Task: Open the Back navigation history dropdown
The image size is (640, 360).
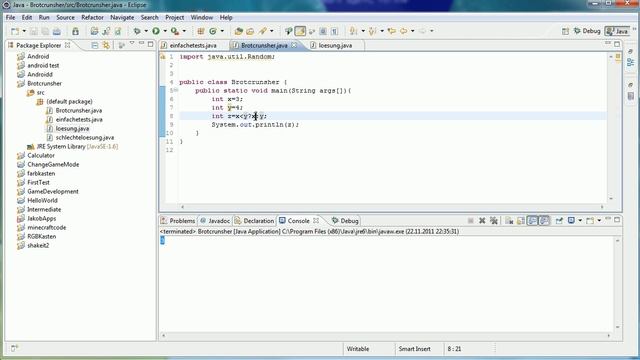Action: click(x=413, y=31)
